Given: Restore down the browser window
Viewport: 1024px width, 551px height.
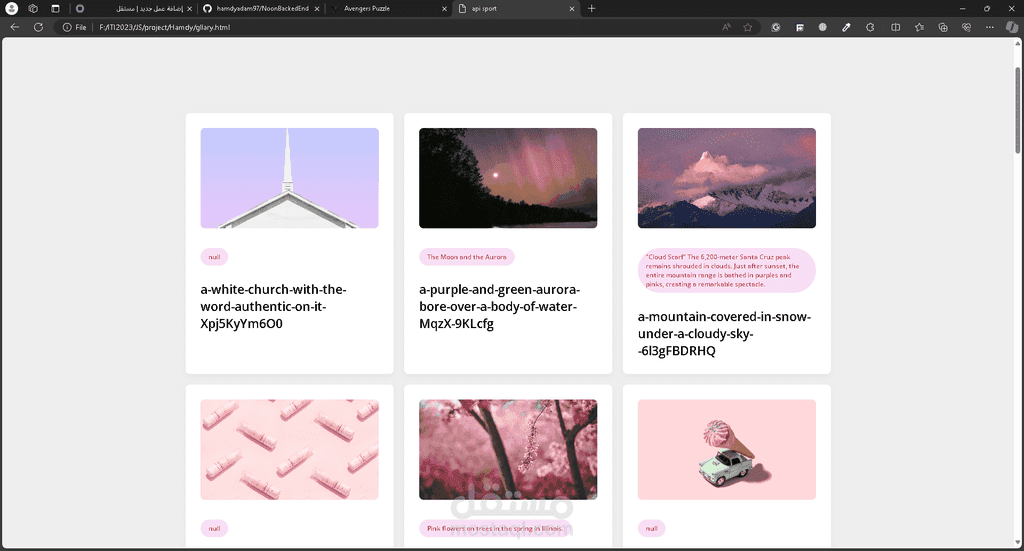Looking at the screenshot, I should 987,8.
